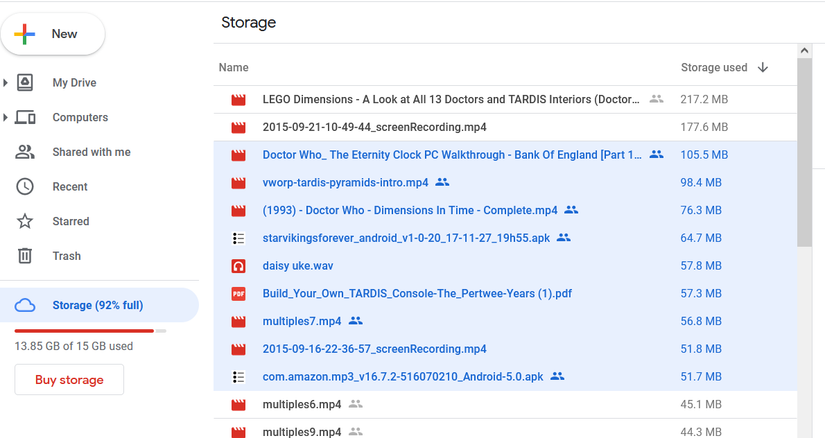Viewport: 825px width, 438px height.
Task: Sort by the Name column header
Action: point(233,68)
